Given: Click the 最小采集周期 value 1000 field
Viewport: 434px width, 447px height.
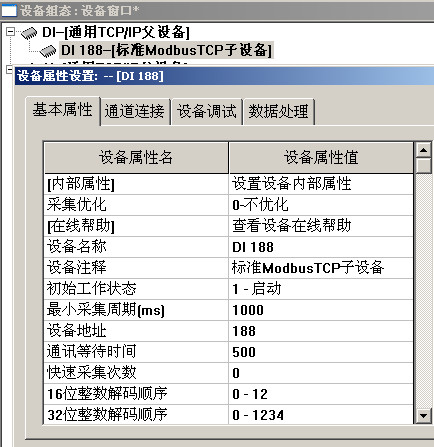Looking at the screenshot, I should 321,310.
